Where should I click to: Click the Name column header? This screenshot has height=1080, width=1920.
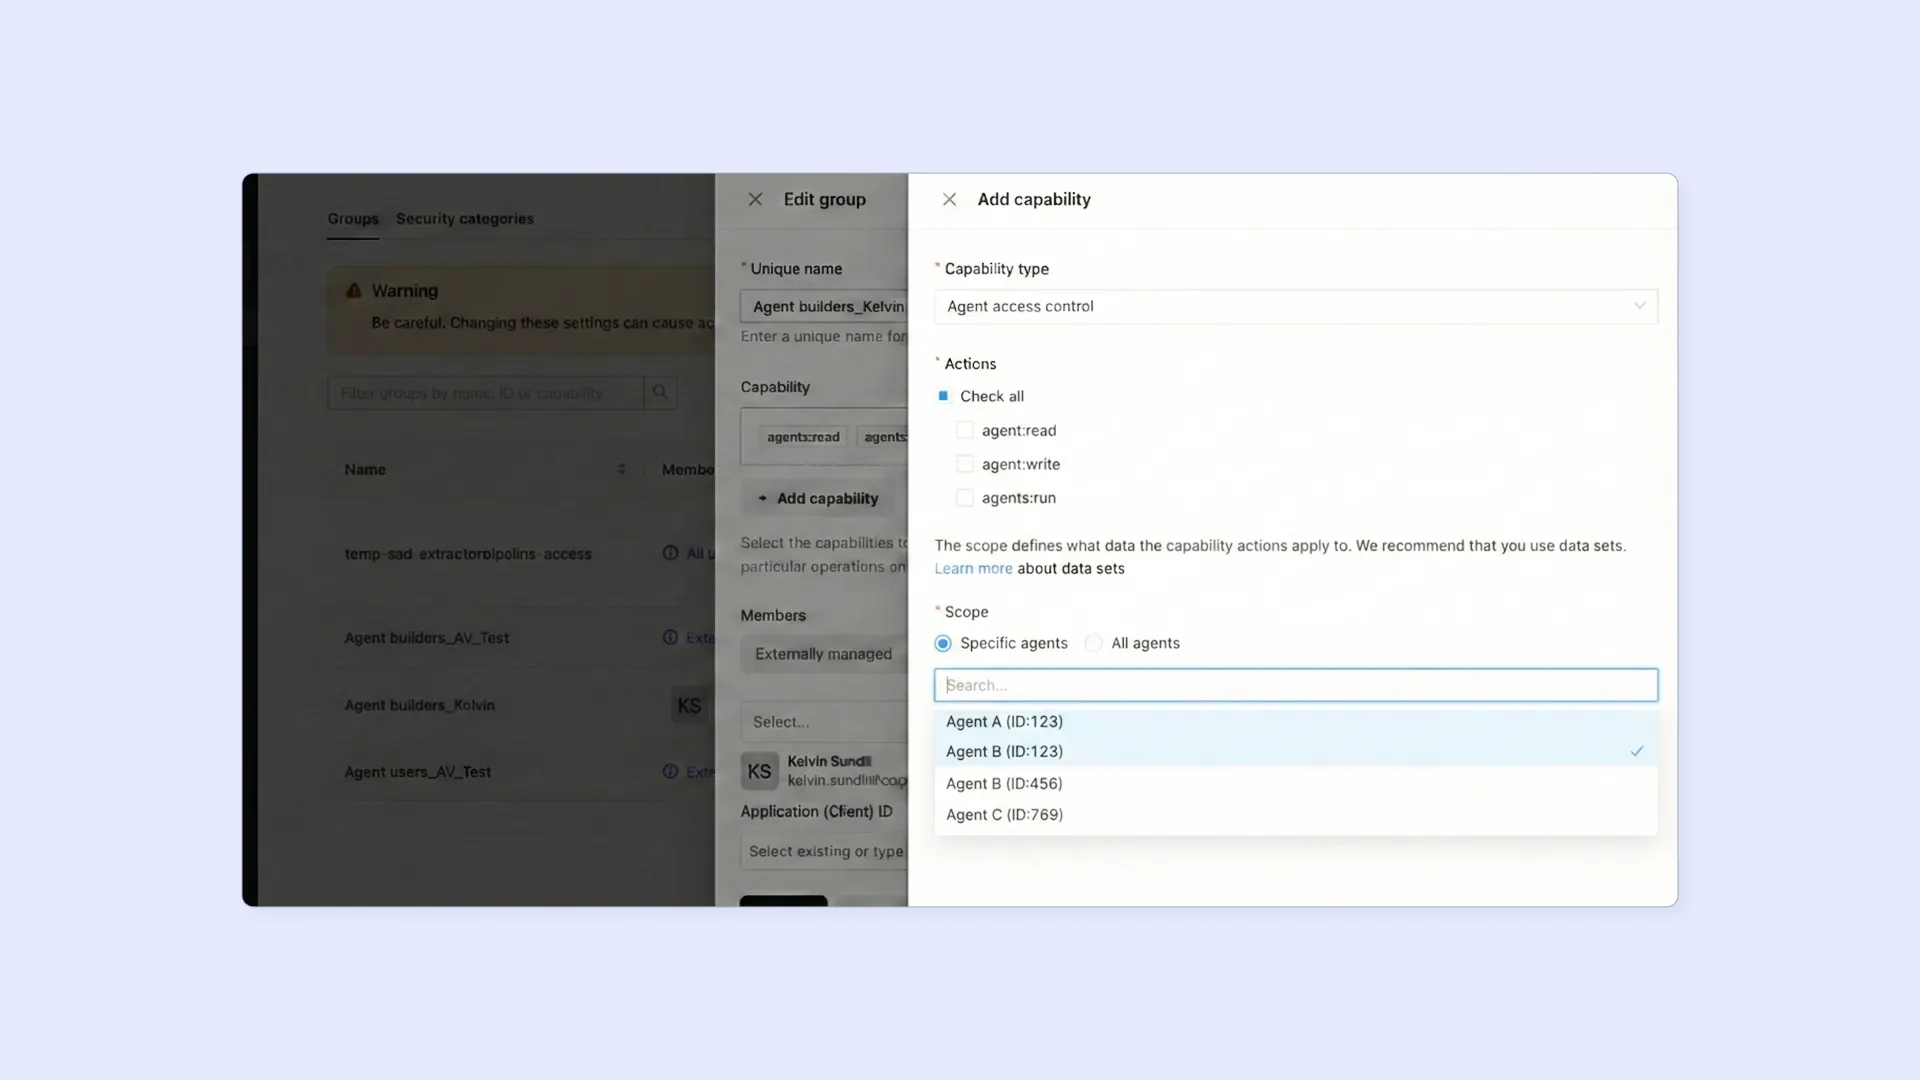pos(365,469)
